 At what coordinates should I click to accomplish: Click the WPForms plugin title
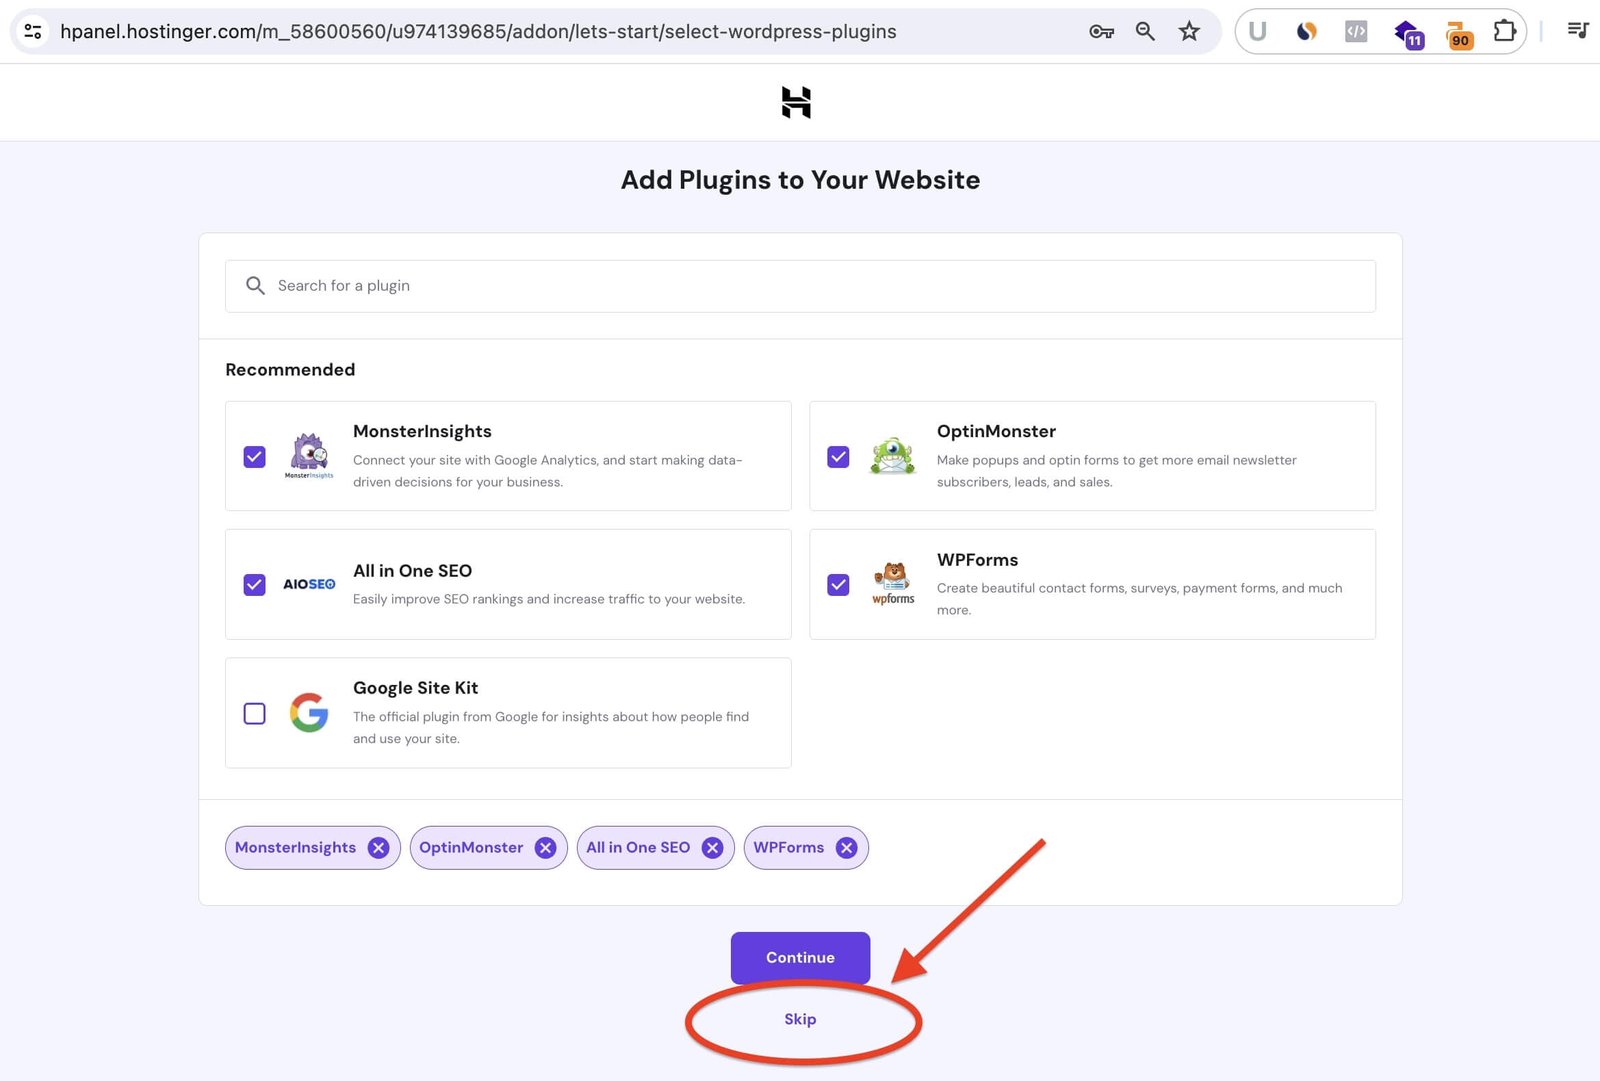(977, 560)
